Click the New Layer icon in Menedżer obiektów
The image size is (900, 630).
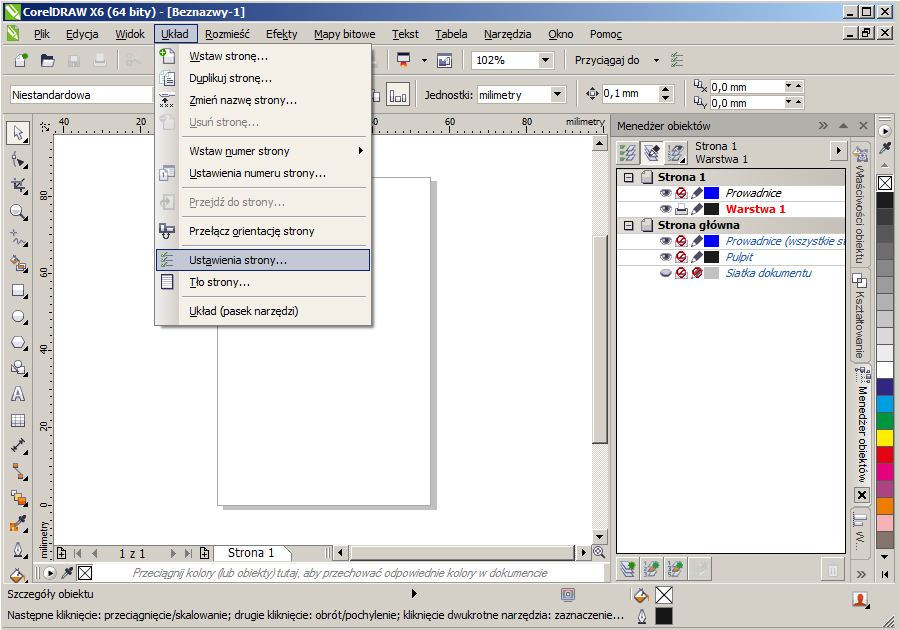tap(629, 569)
